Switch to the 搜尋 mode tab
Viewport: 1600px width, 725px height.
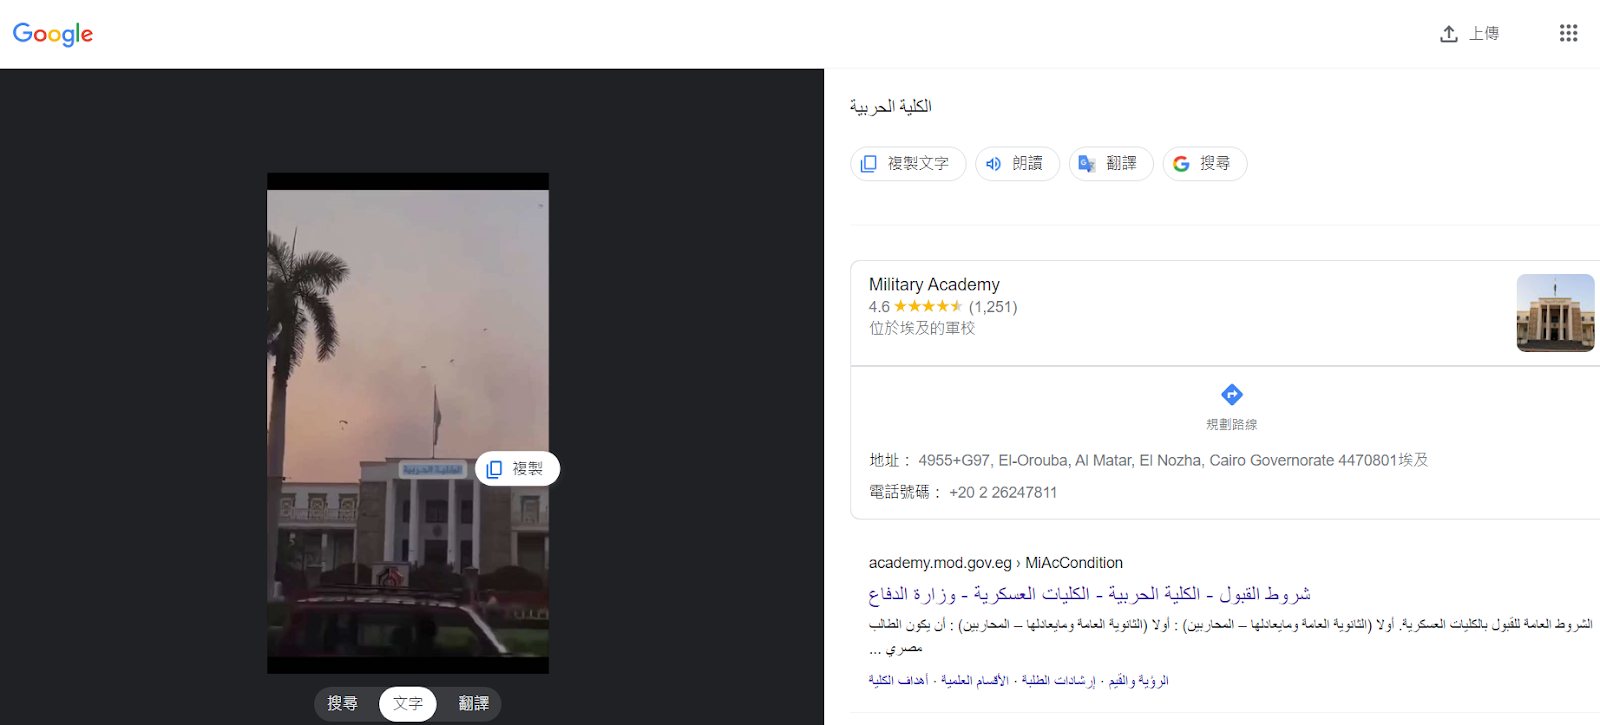point(342,704)
